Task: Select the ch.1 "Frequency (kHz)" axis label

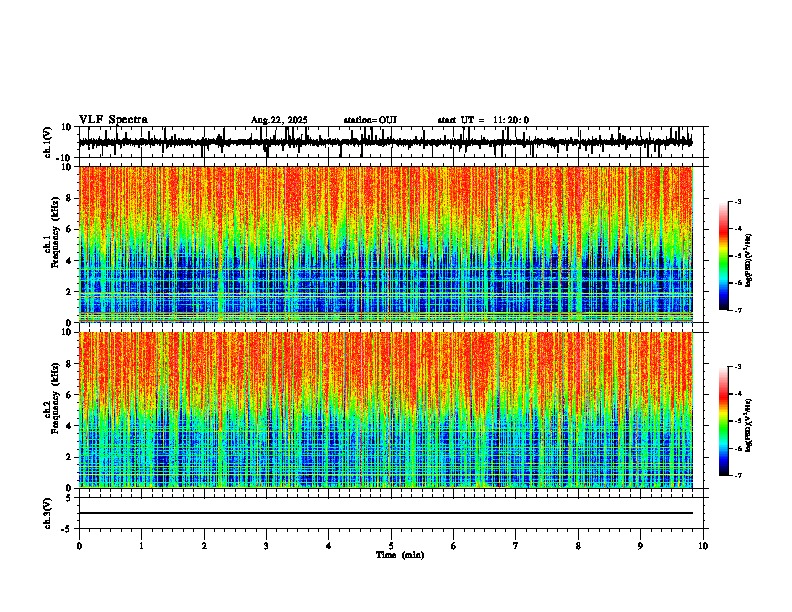Action: 55,234
